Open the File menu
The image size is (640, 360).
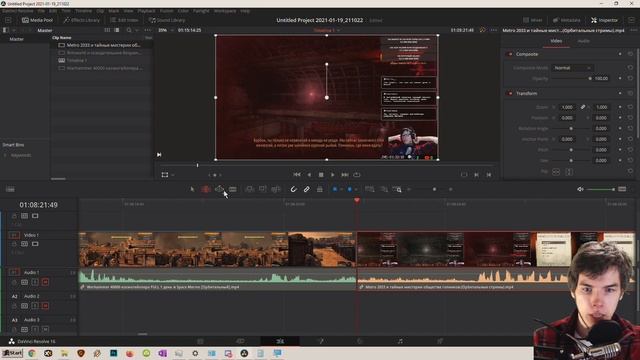41,11
